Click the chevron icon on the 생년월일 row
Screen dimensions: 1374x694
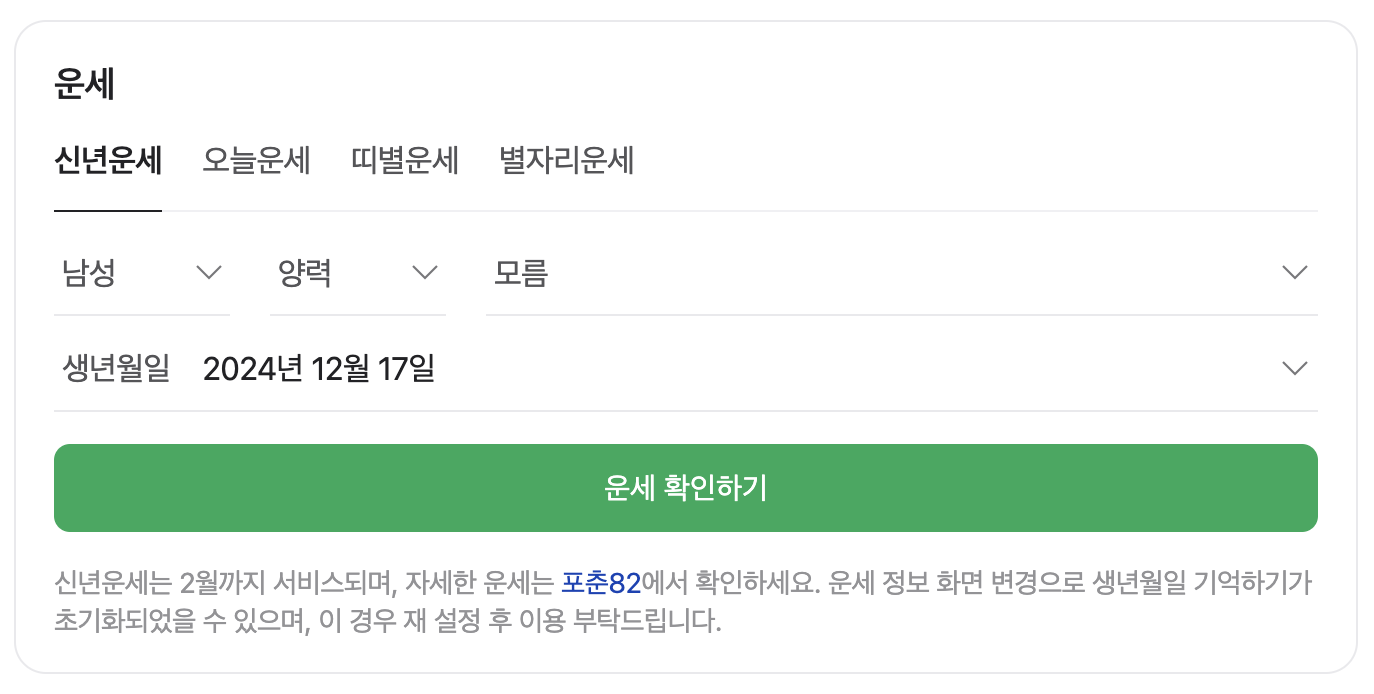pyautogui.click(x=1295, y=368)
